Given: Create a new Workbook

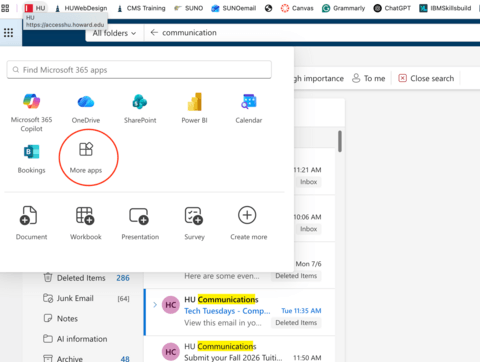Looking at the screenshot, I should [86, 223].
